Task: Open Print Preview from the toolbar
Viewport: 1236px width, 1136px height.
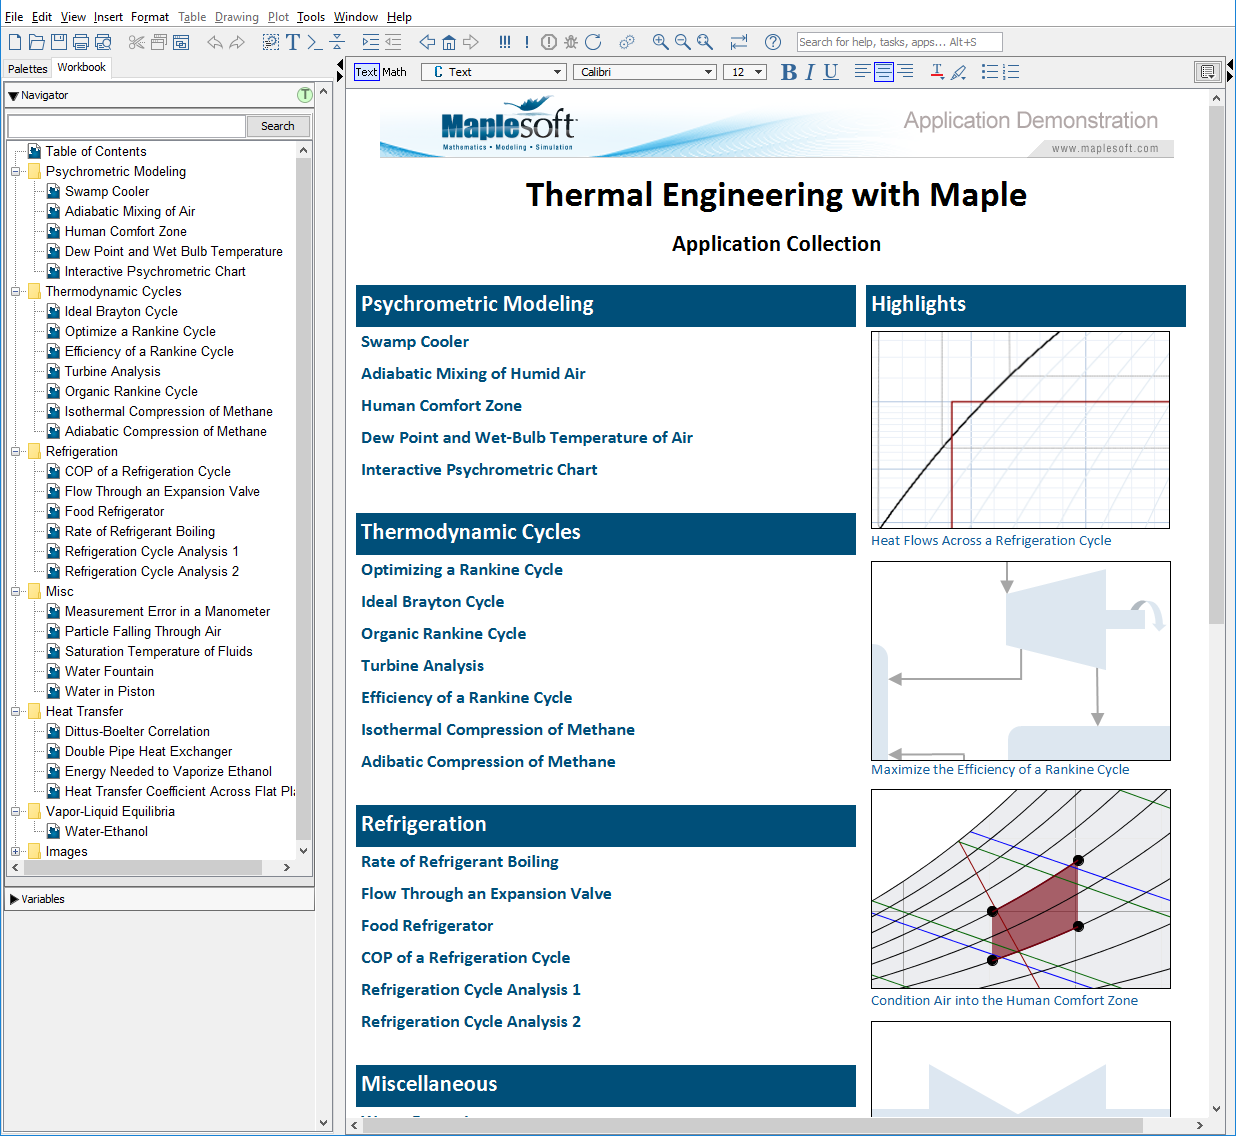Action: [x=103, y=42]
